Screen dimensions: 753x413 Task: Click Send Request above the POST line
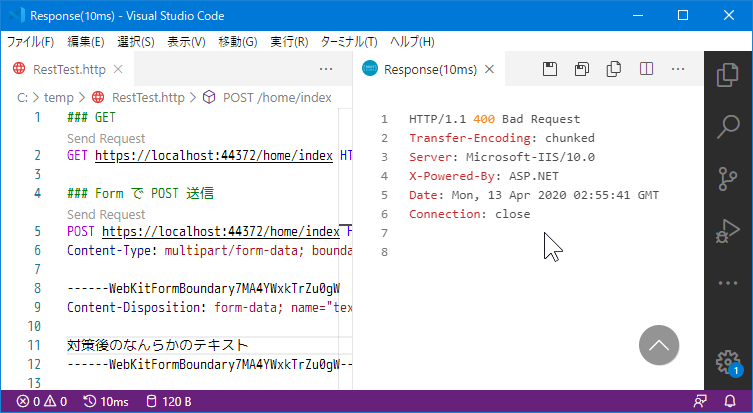click(106, 215)
